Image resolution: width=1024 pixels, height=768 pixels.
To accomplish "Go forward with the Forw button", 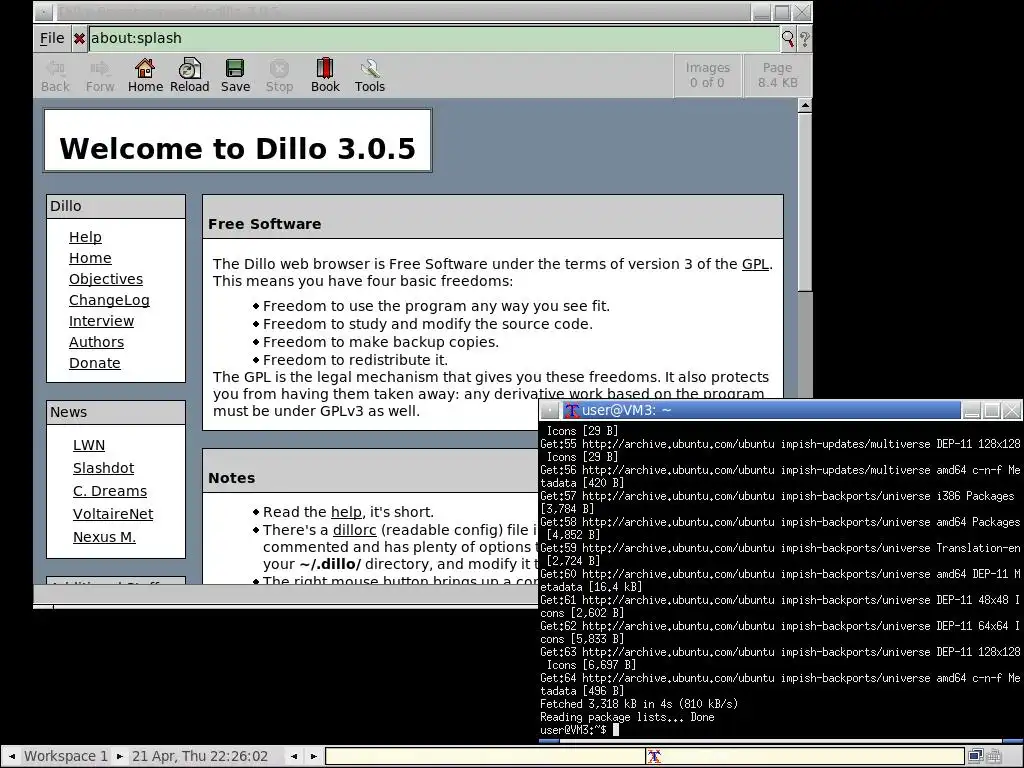I will (x=100, y=76).
